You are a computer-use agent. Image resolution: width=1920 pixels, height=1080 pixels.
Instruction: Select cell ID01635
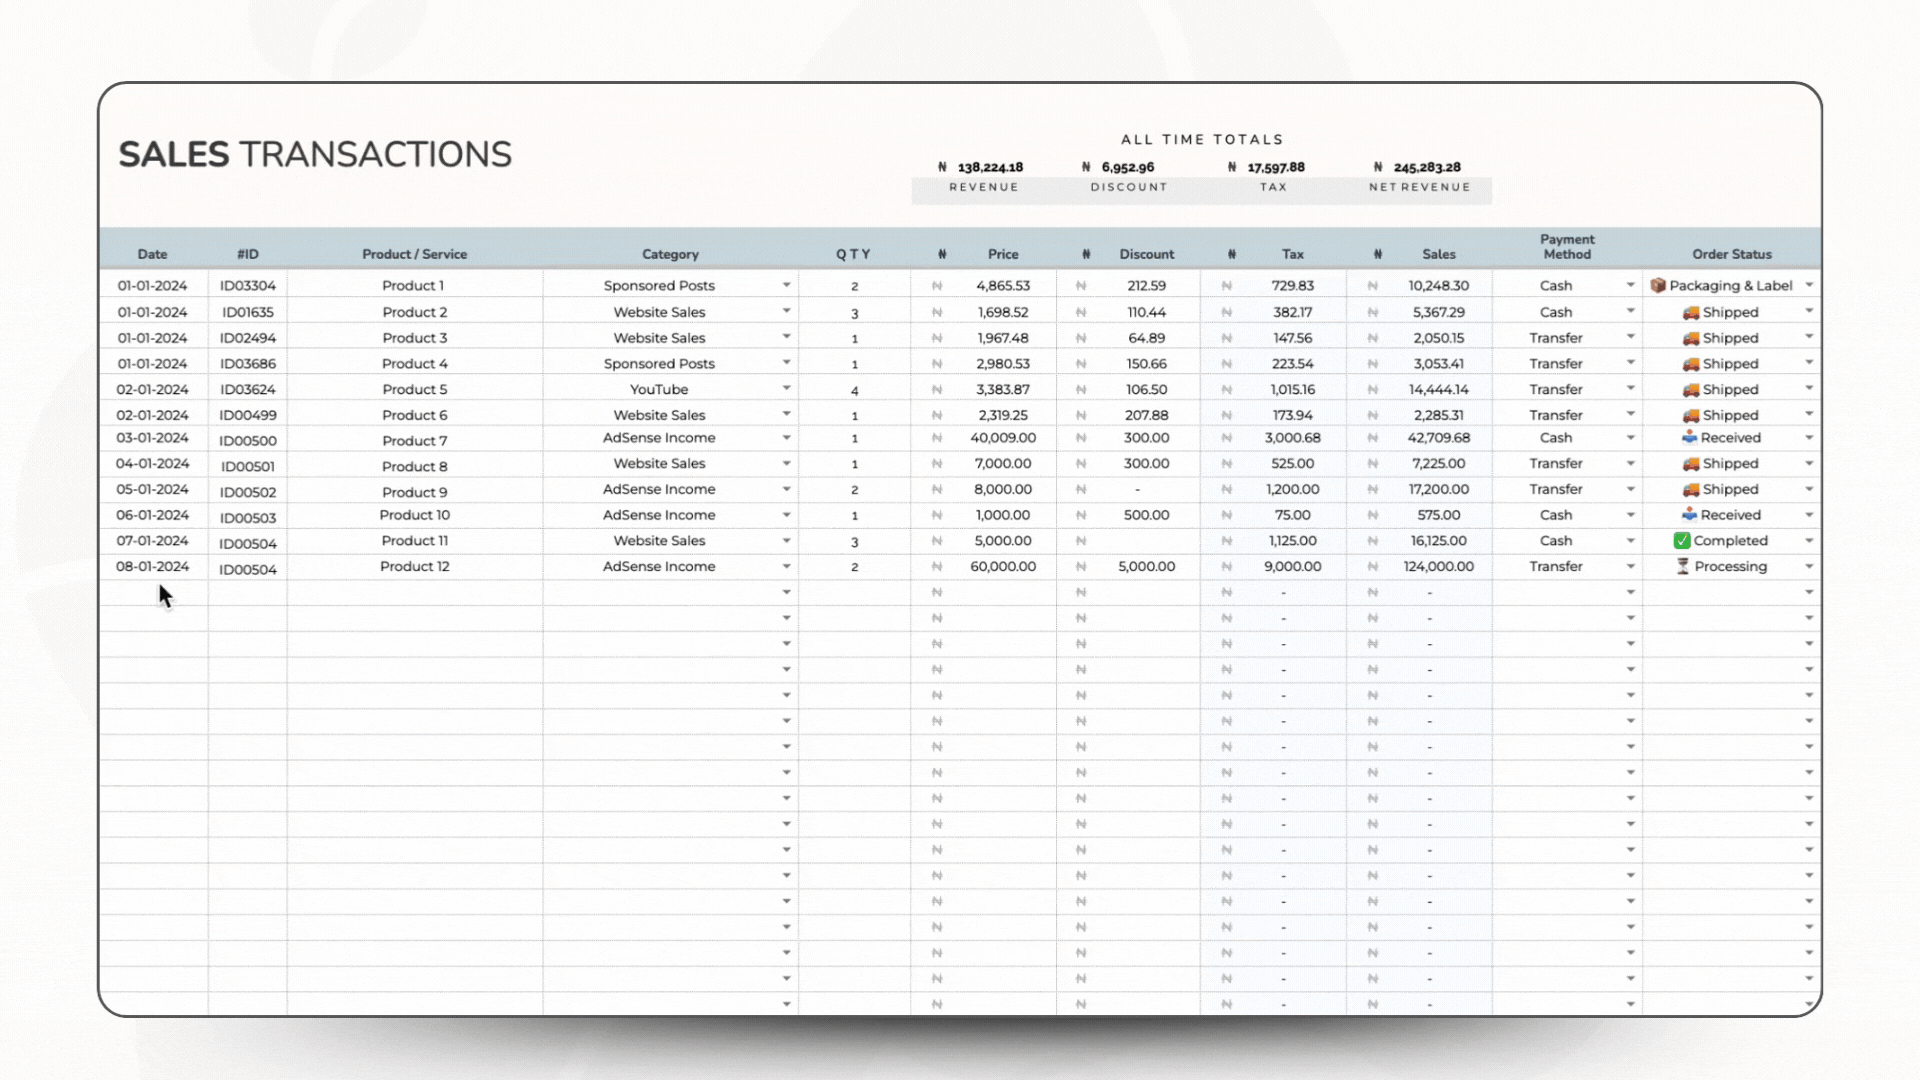click(x=248, y=313)
